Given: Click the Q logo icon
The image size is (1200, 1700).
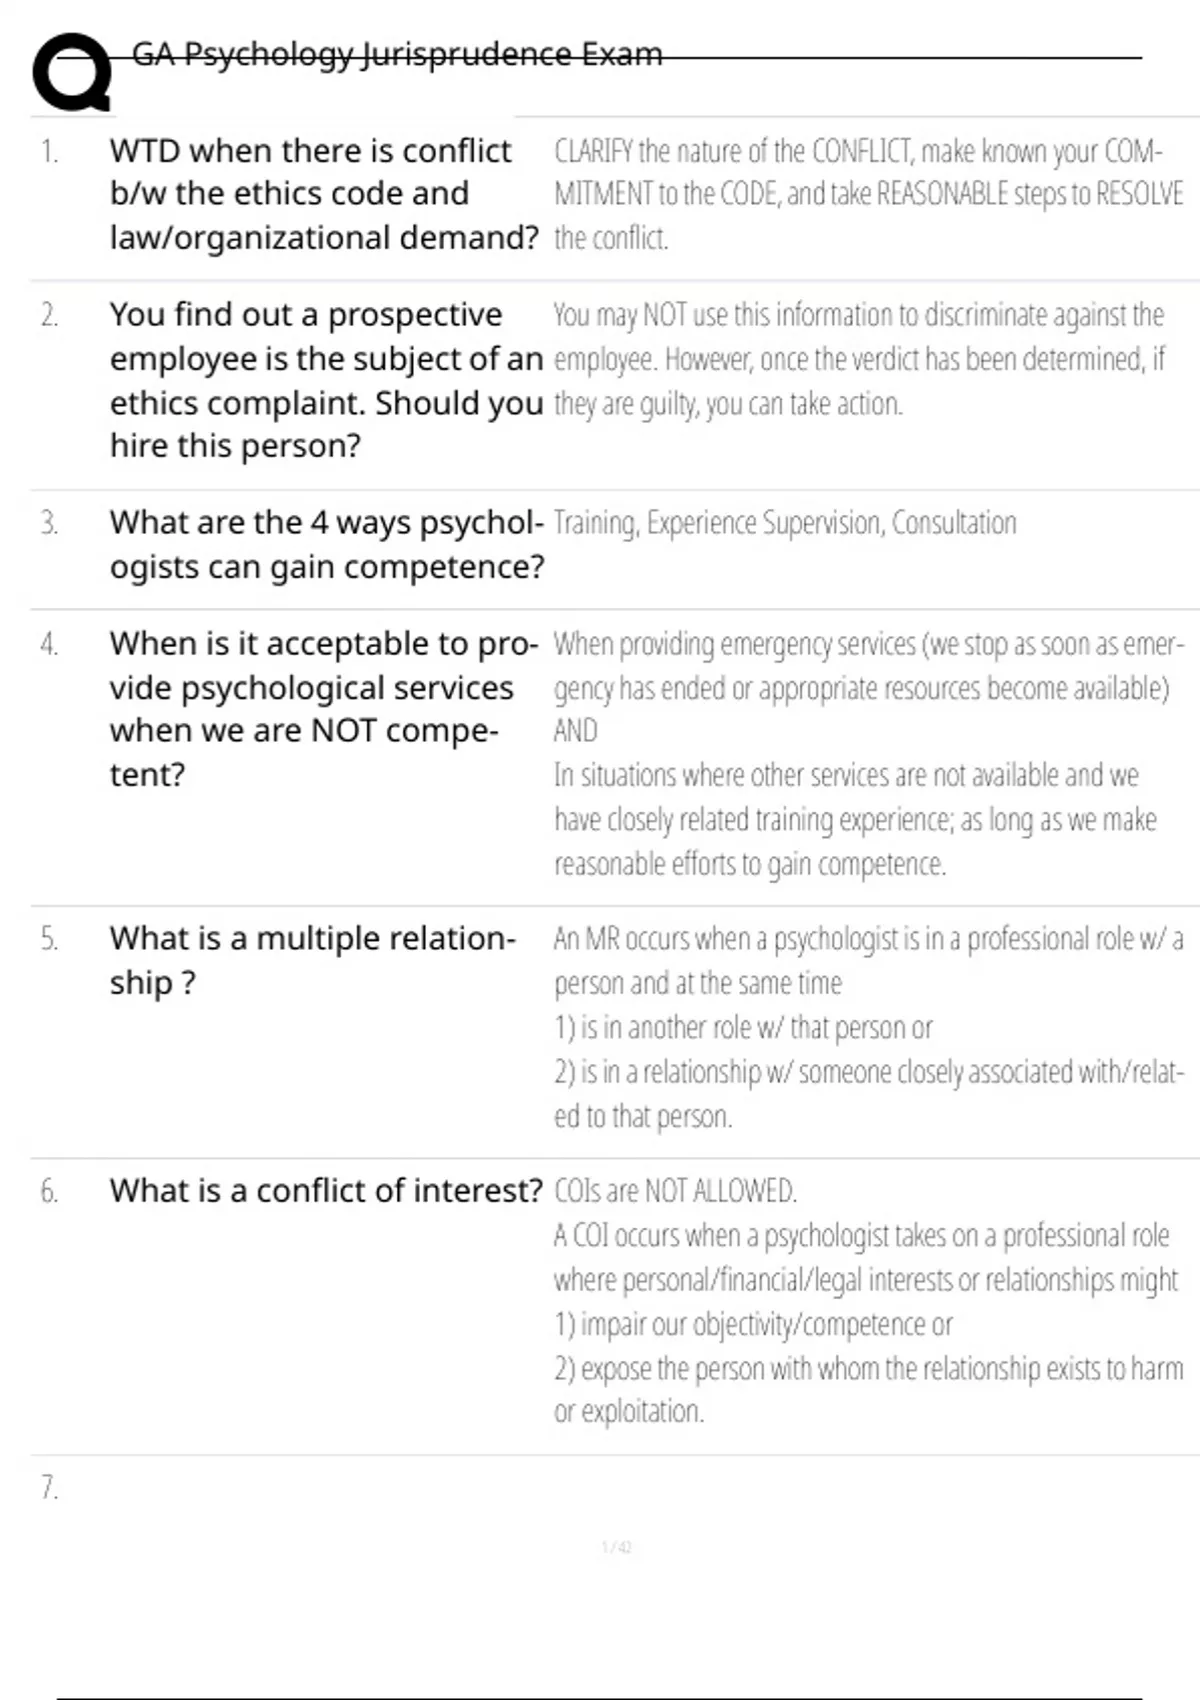Looking at the screenshot, I should click(72, 73).
